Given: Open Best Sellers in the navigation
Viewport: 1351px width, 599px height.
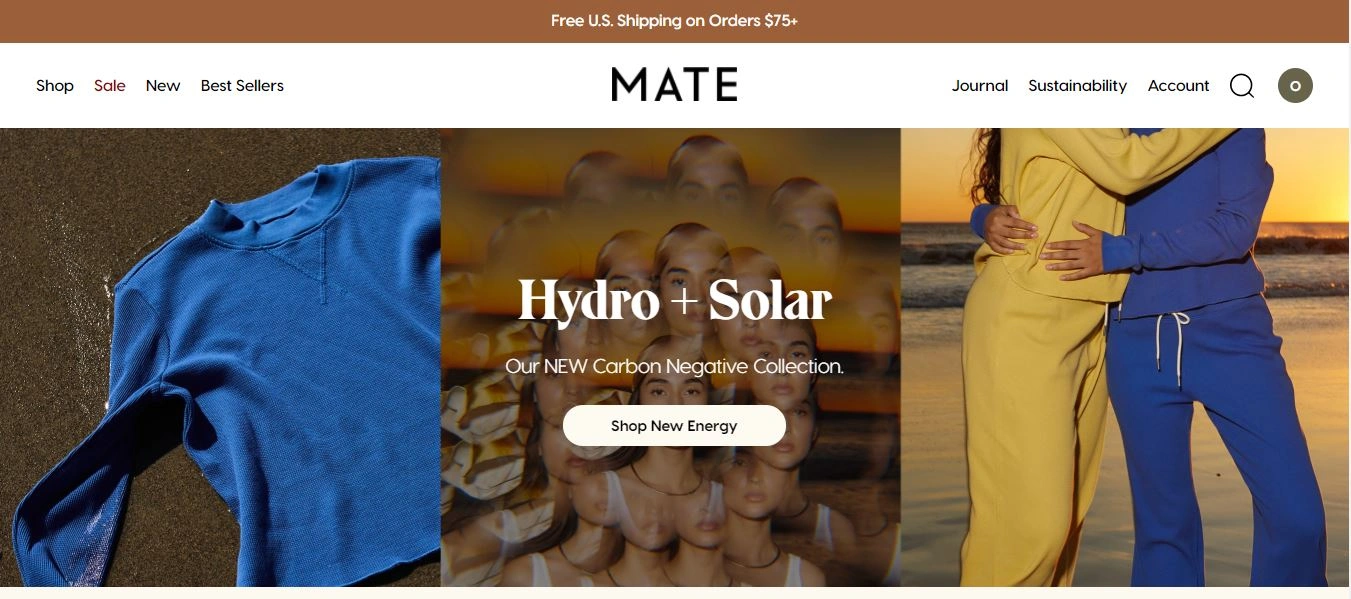Looking at the screenshot, I should point(242,86).
